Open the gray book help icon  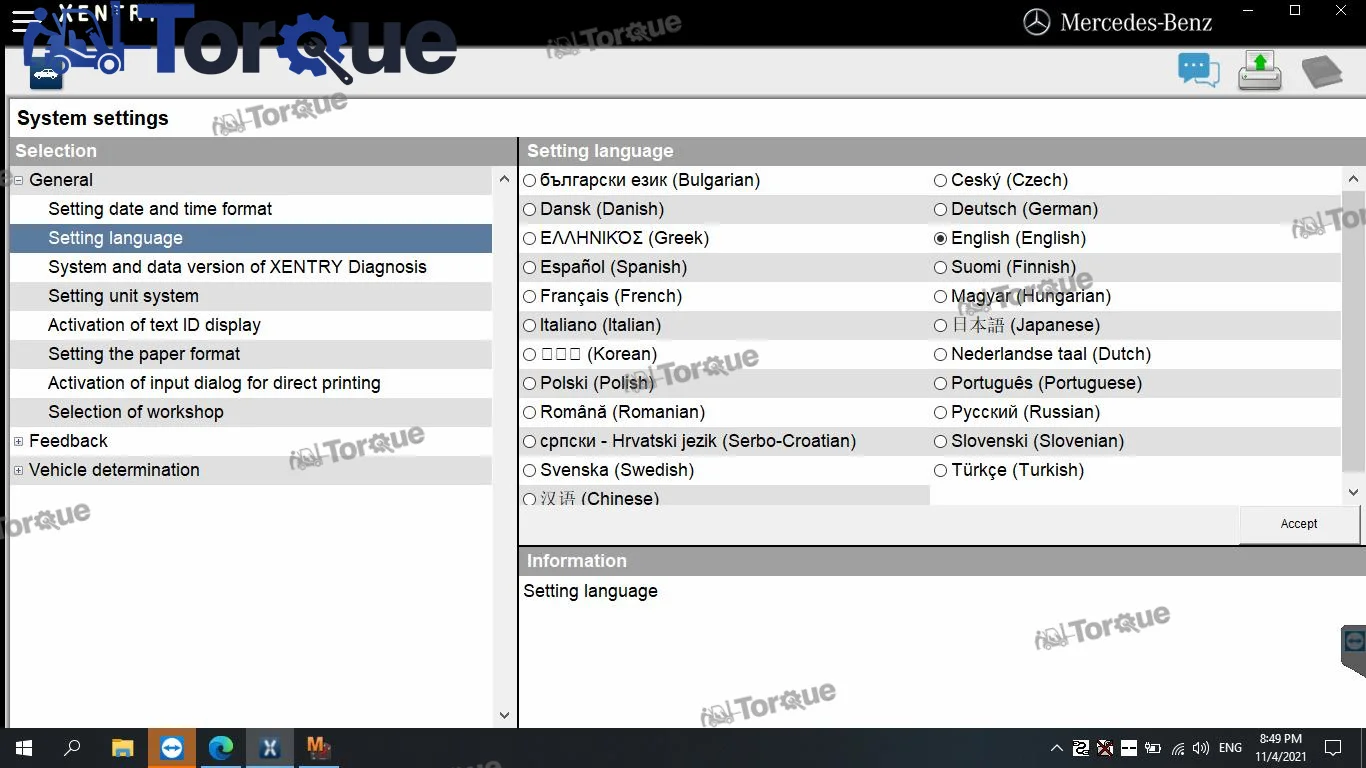1321,72
